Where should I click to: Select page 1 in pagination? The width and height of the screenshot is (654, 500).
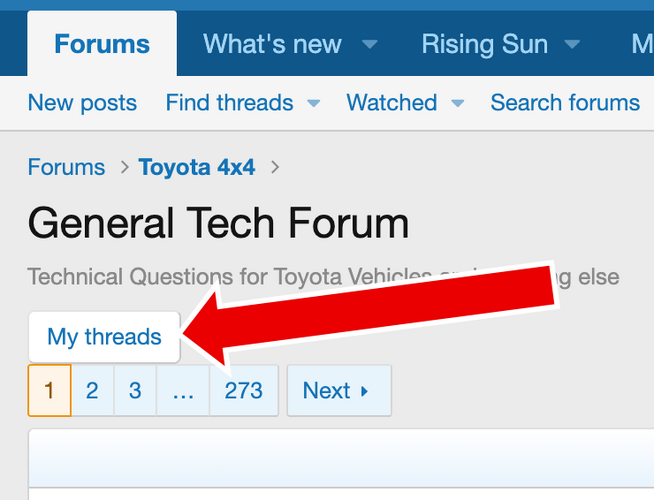click(49, 390)
